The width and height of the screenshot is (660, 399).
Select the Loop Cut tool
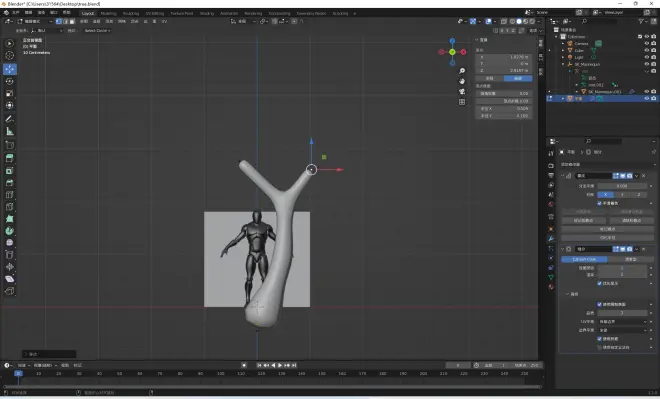tap(9, 195)
